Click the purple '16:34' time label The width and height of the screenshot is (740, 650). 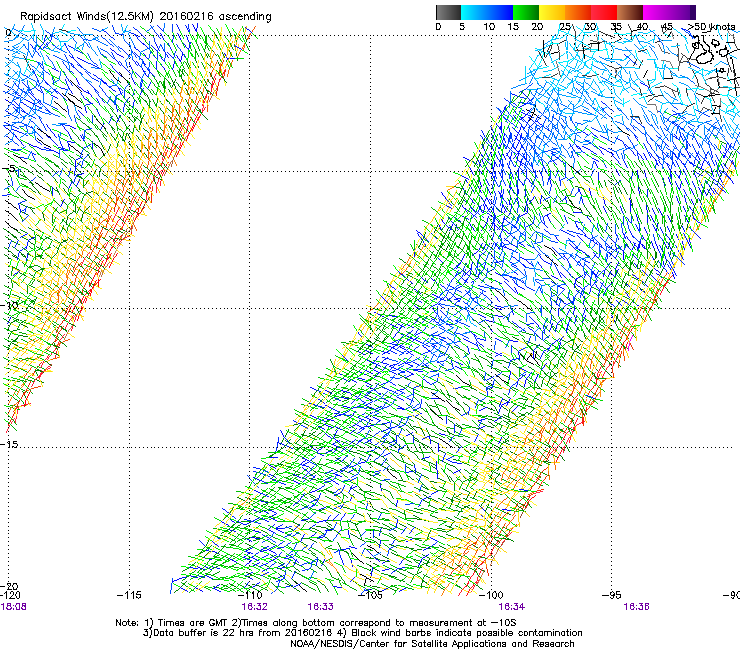tap(512, 607)
